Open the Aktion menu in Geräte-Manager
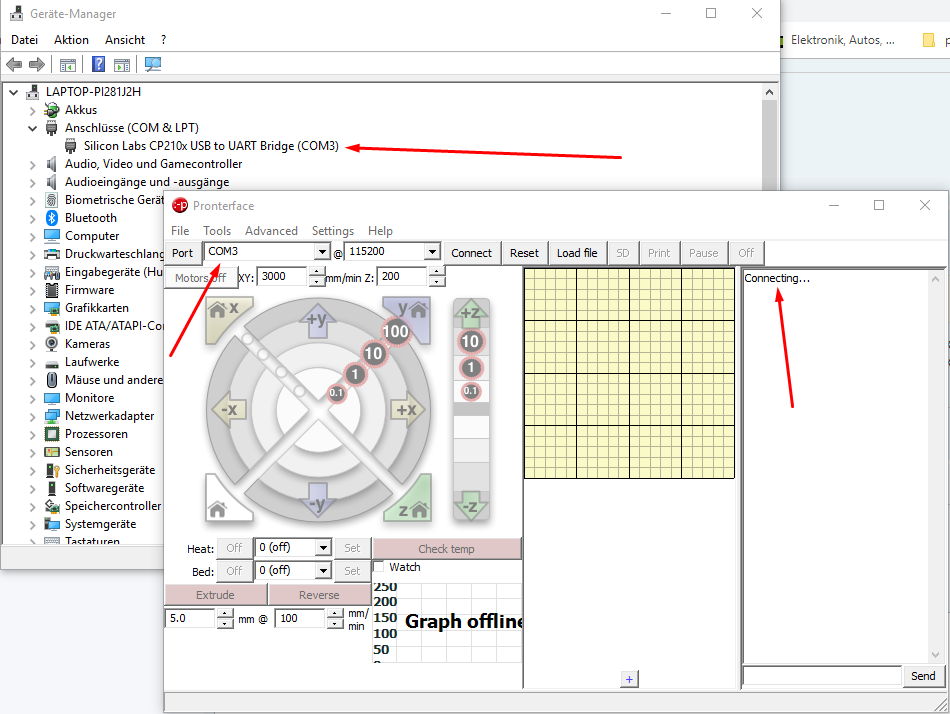950x714 pixels. click(x=71, y=40)
